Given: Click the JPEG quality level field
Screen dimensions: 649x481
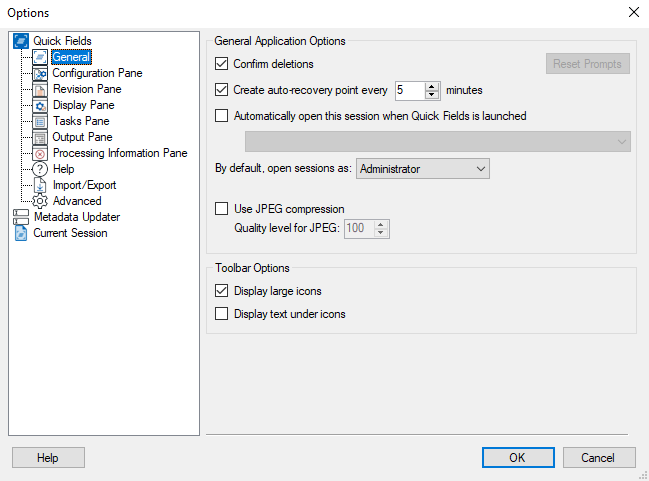Looking at the screenshot, I should coord(359,228).
